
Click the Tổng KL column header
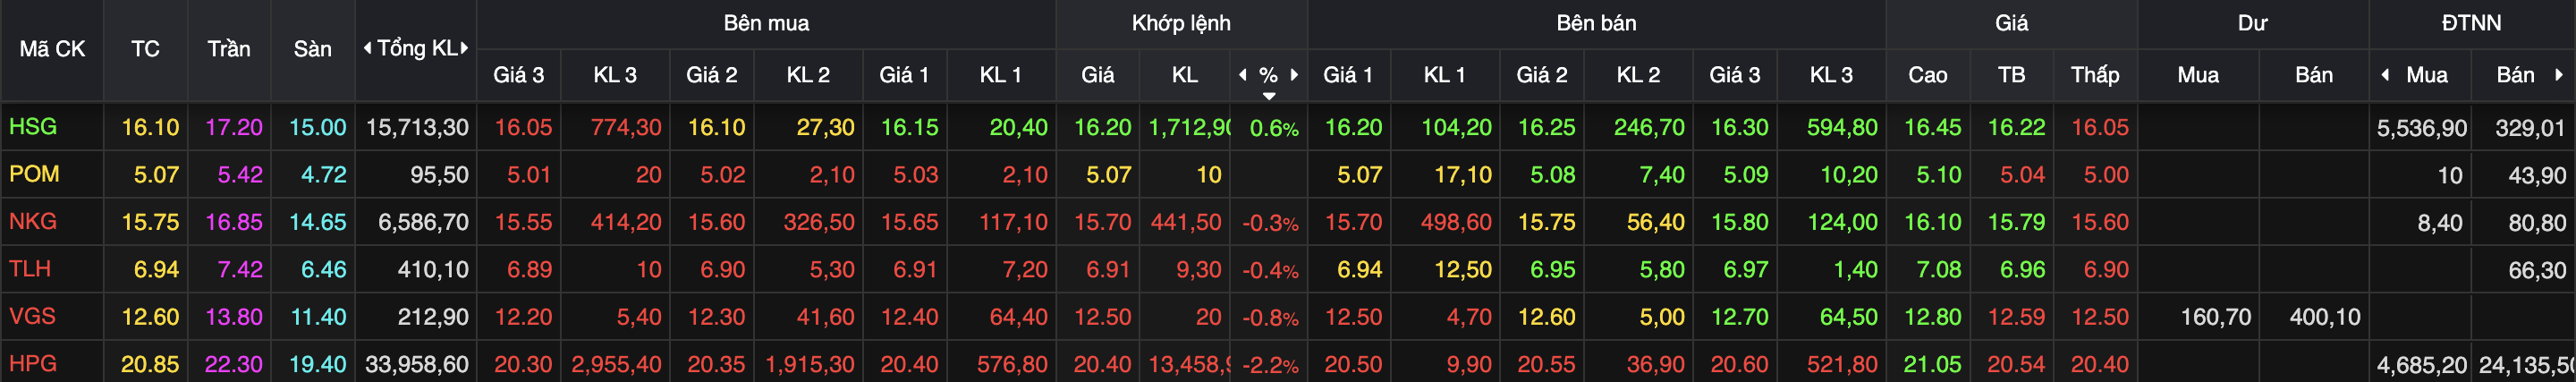click(416, 48)
